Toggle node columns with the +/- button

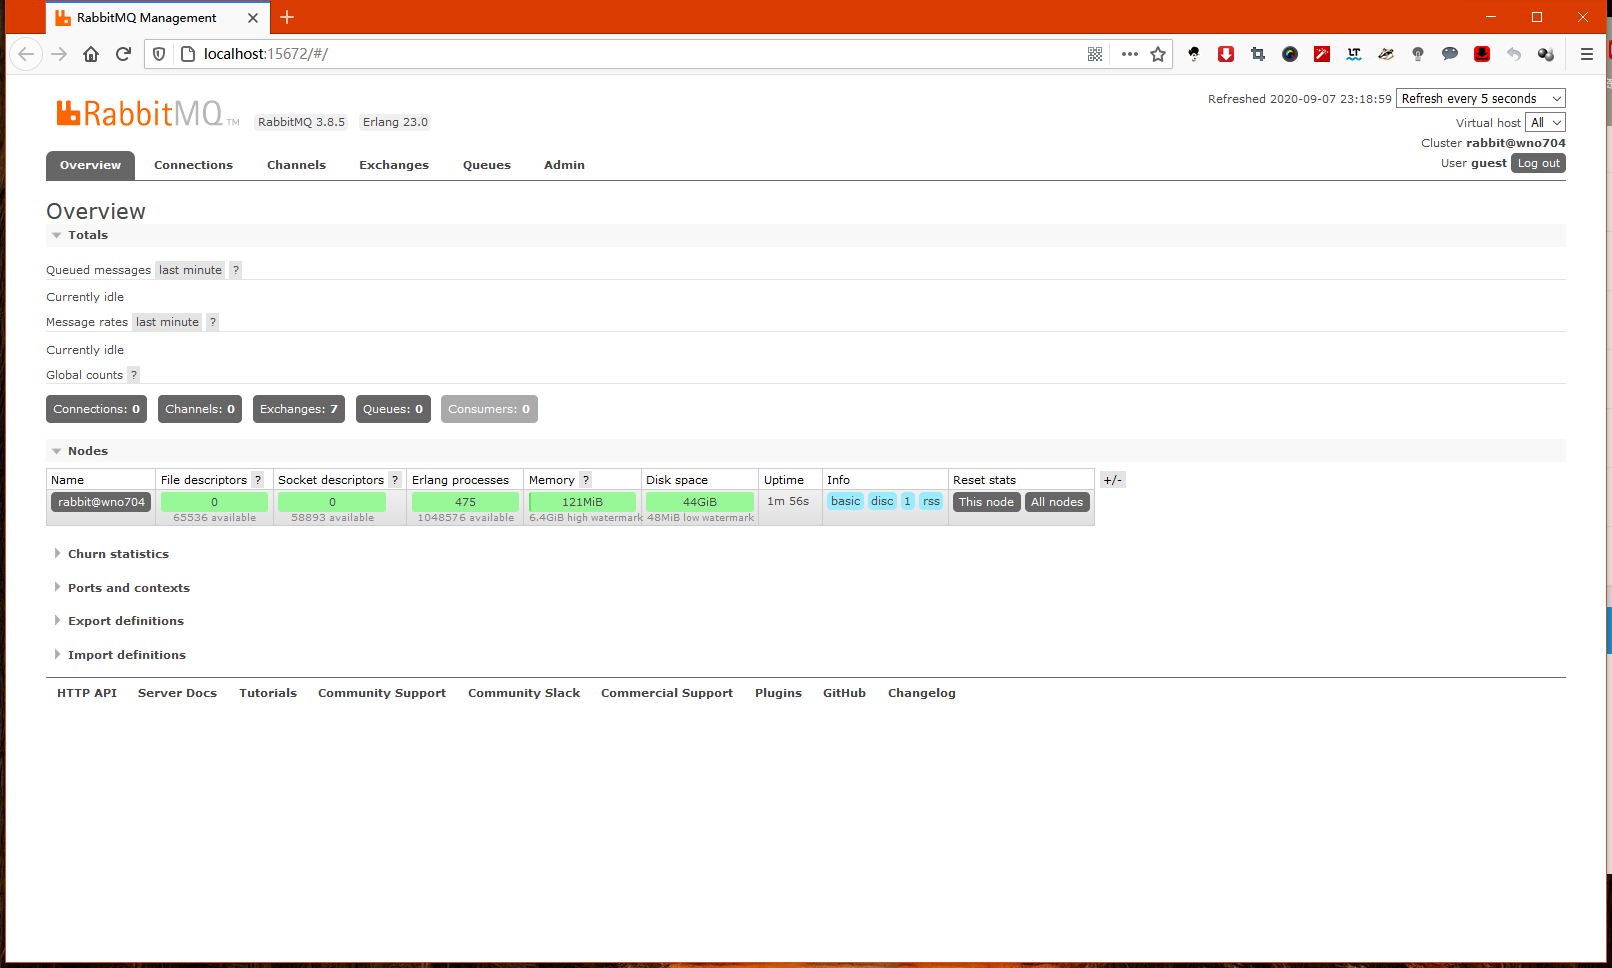[1112, 480]
